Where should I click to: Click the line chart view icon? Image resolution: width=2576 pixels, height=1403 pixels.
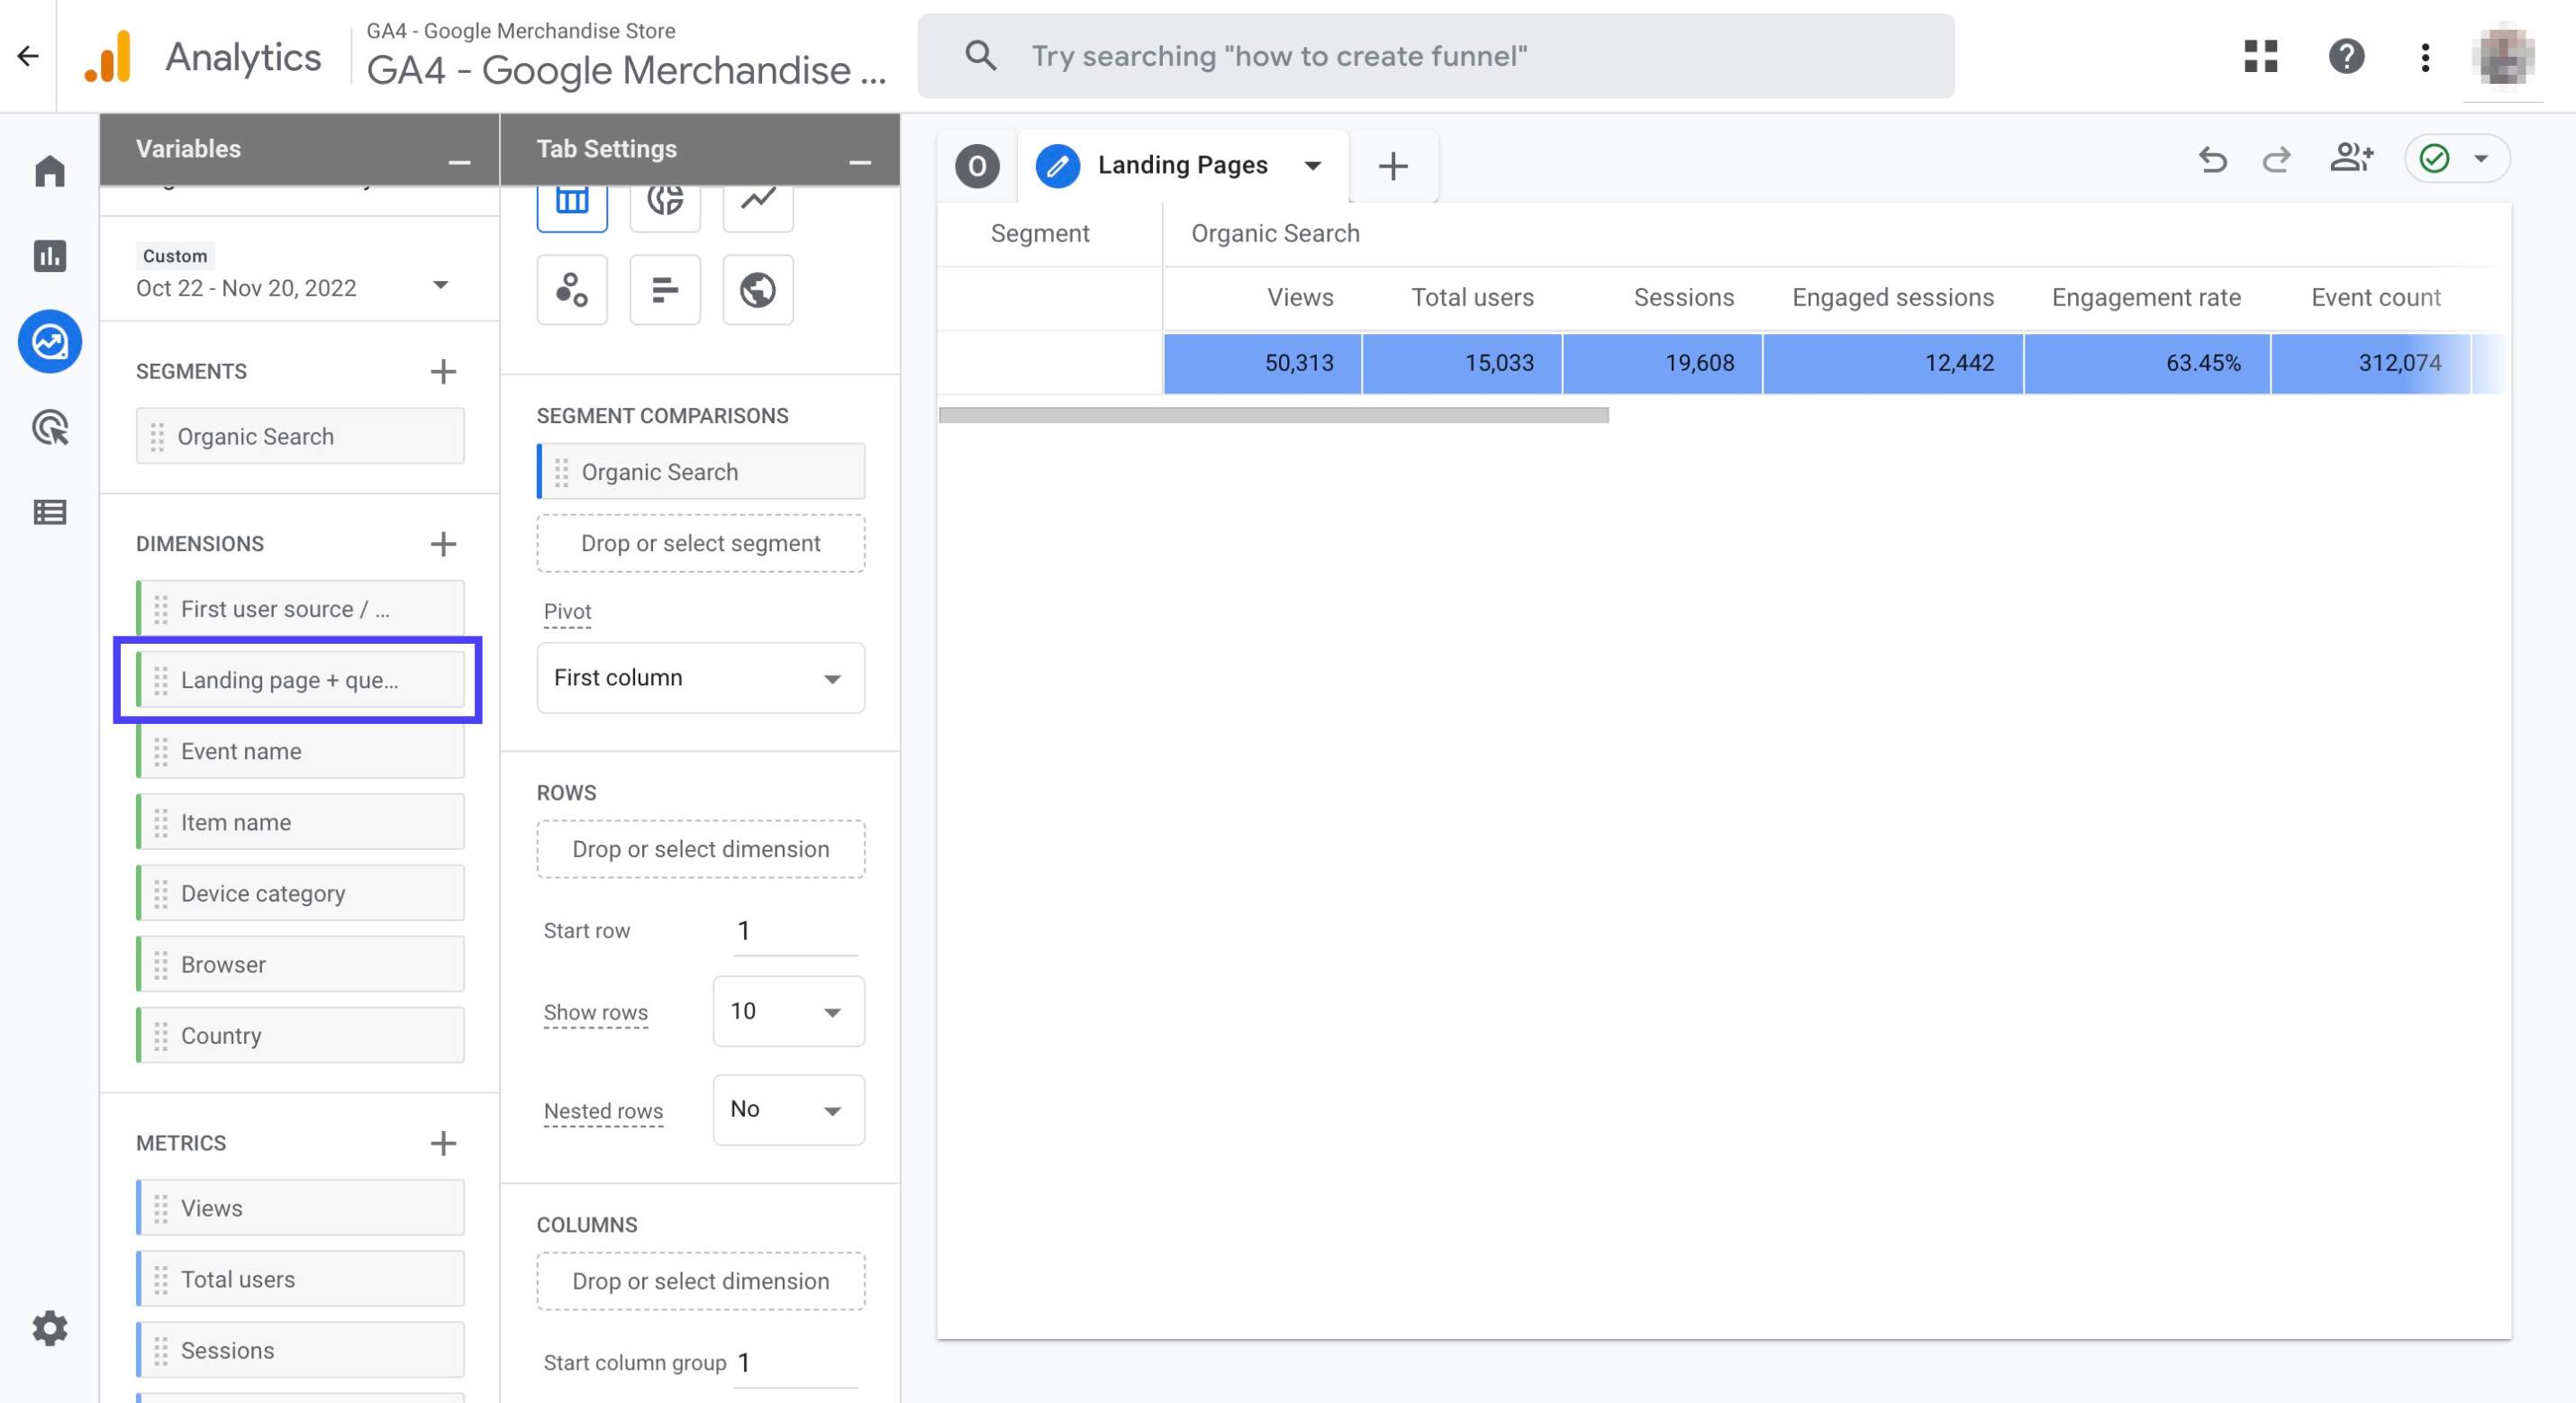point(755,197)
